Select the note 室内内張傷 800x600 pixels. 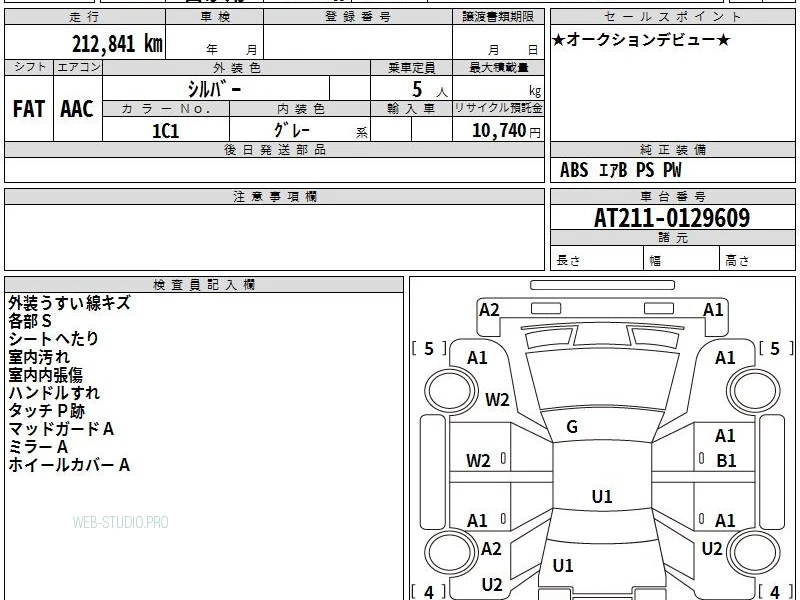[45, 375]
